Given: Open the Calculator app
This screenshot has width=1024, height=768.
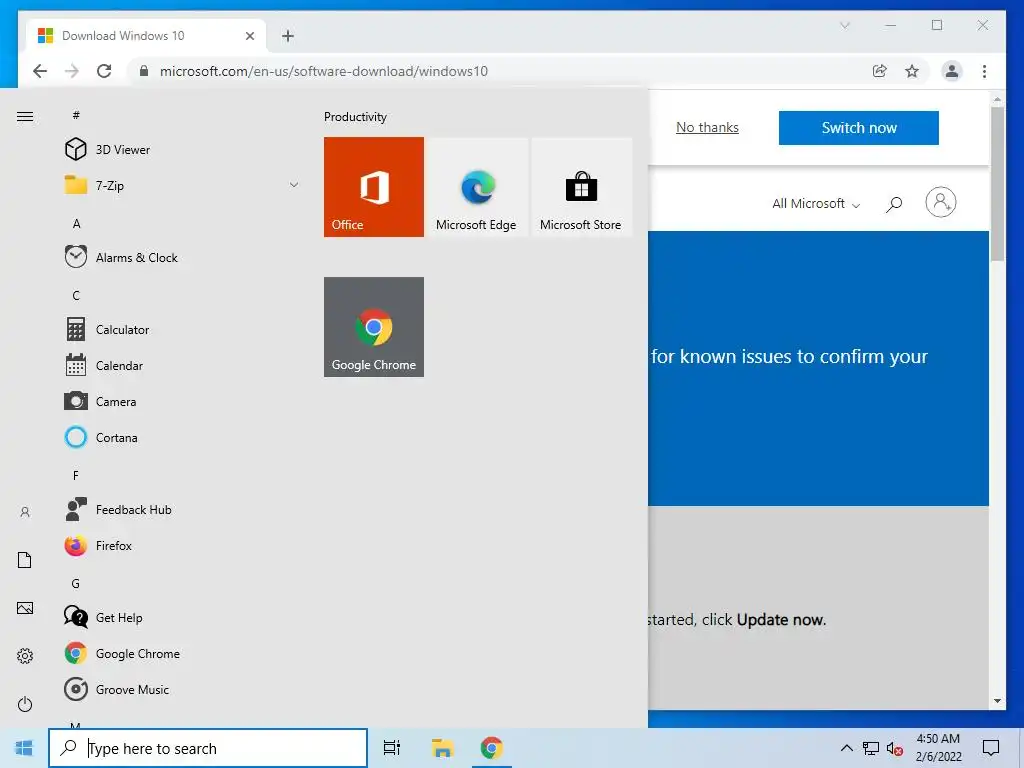Looking at the screenshot, I should 183,329.
